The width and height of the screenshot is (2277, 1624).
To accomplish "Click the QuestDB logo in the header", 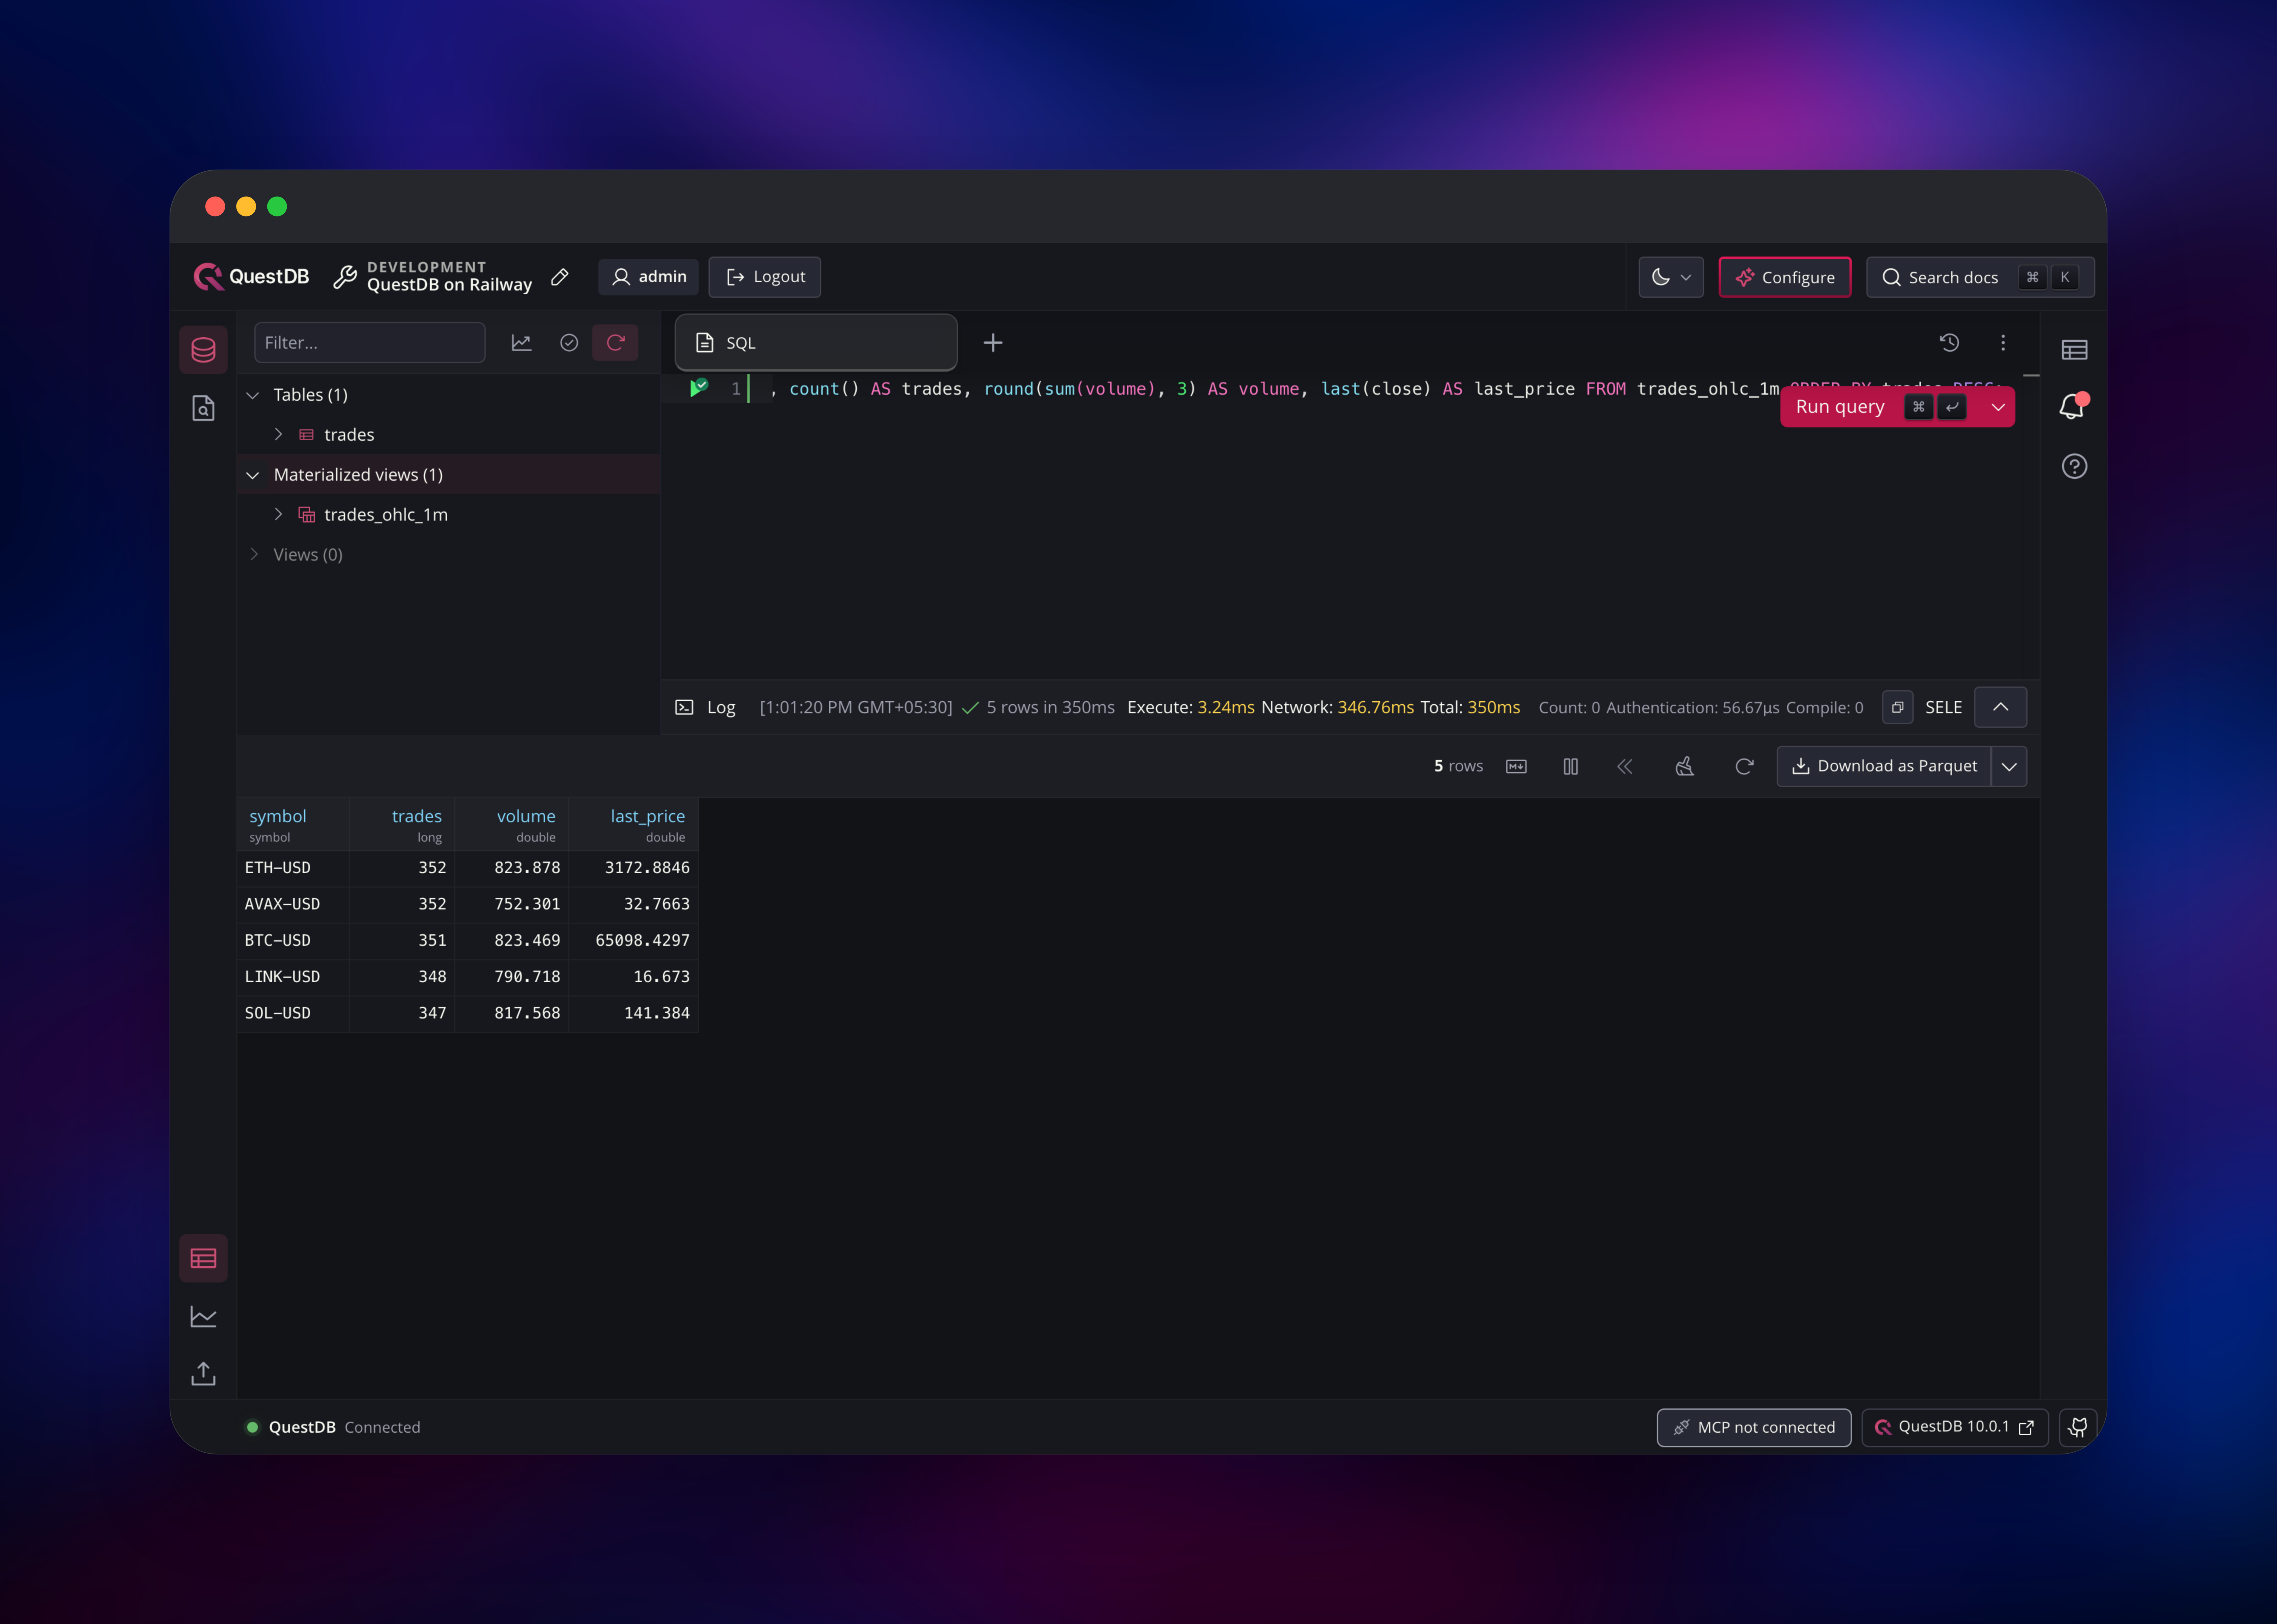I will tap(251, 277).
